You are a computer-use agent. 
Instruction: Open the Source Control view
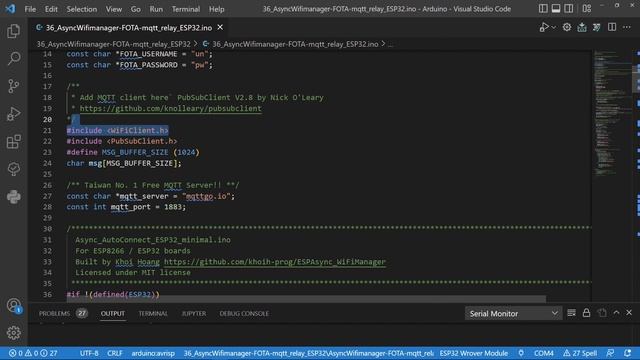coord(13,86)
